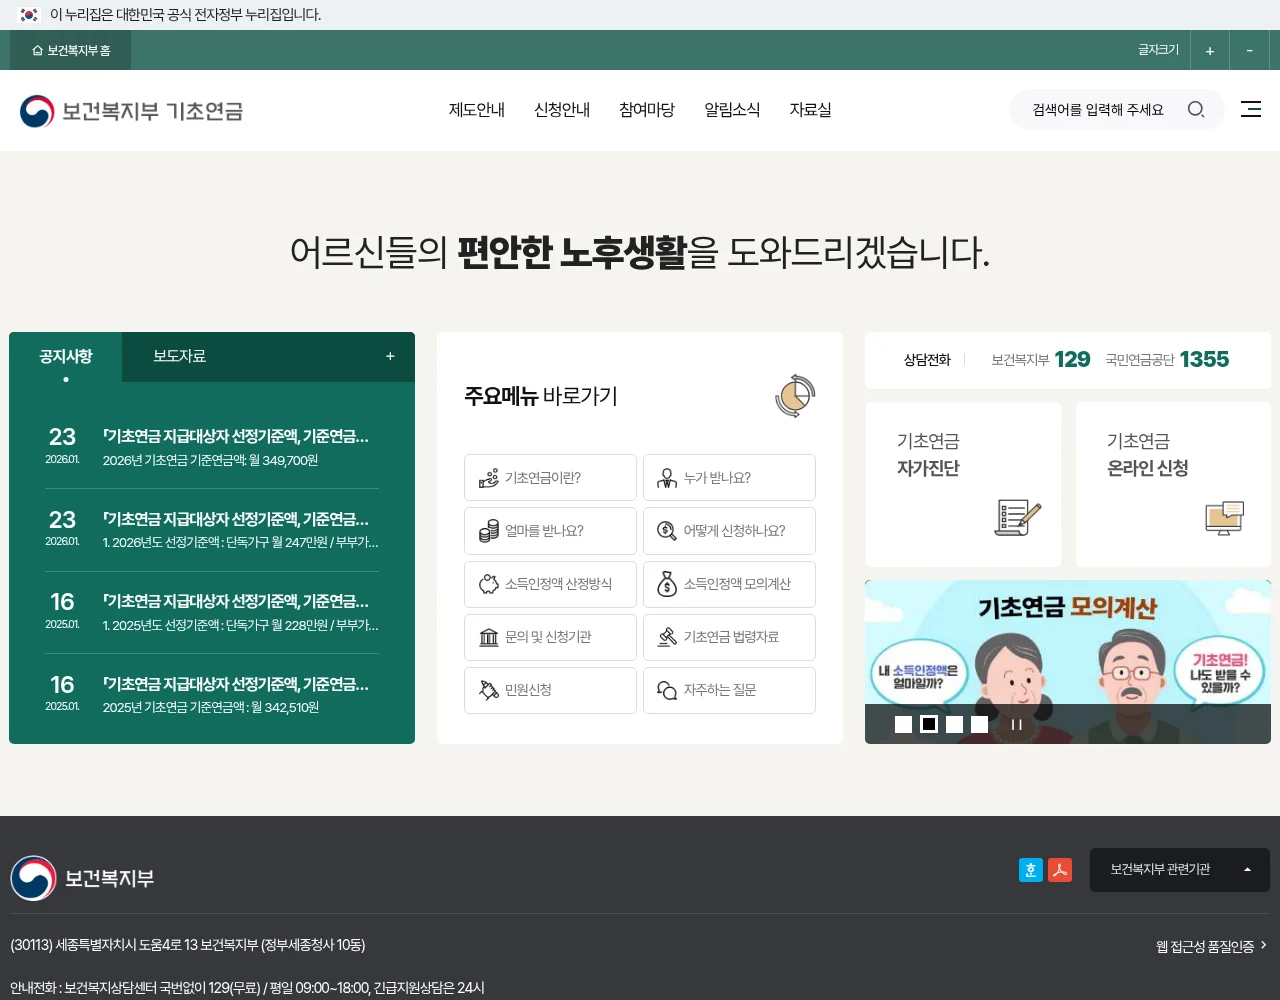1280x1000 pixels.
Task: Click the 주요메뉴 pie chart icon
Action: pos(795,396)
